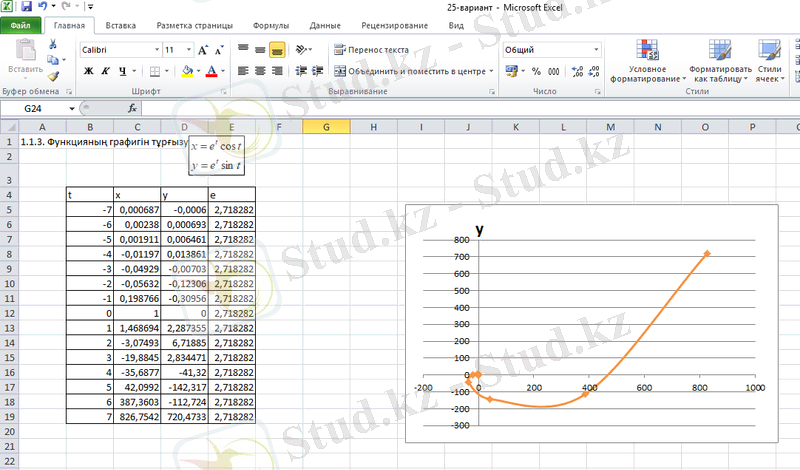This screenshot has width=800, height=470.
Task: Toggle bottom vertical alignment button
Action: tap(278, 49)
